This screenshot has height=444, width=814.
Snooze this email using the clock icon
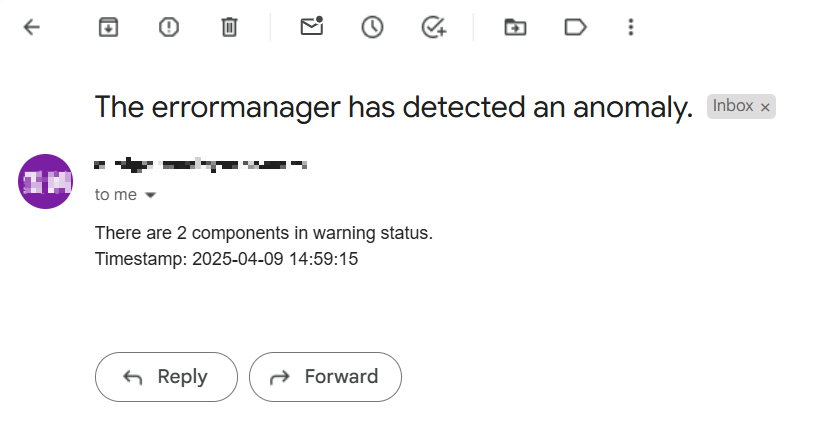pos(373,28)
